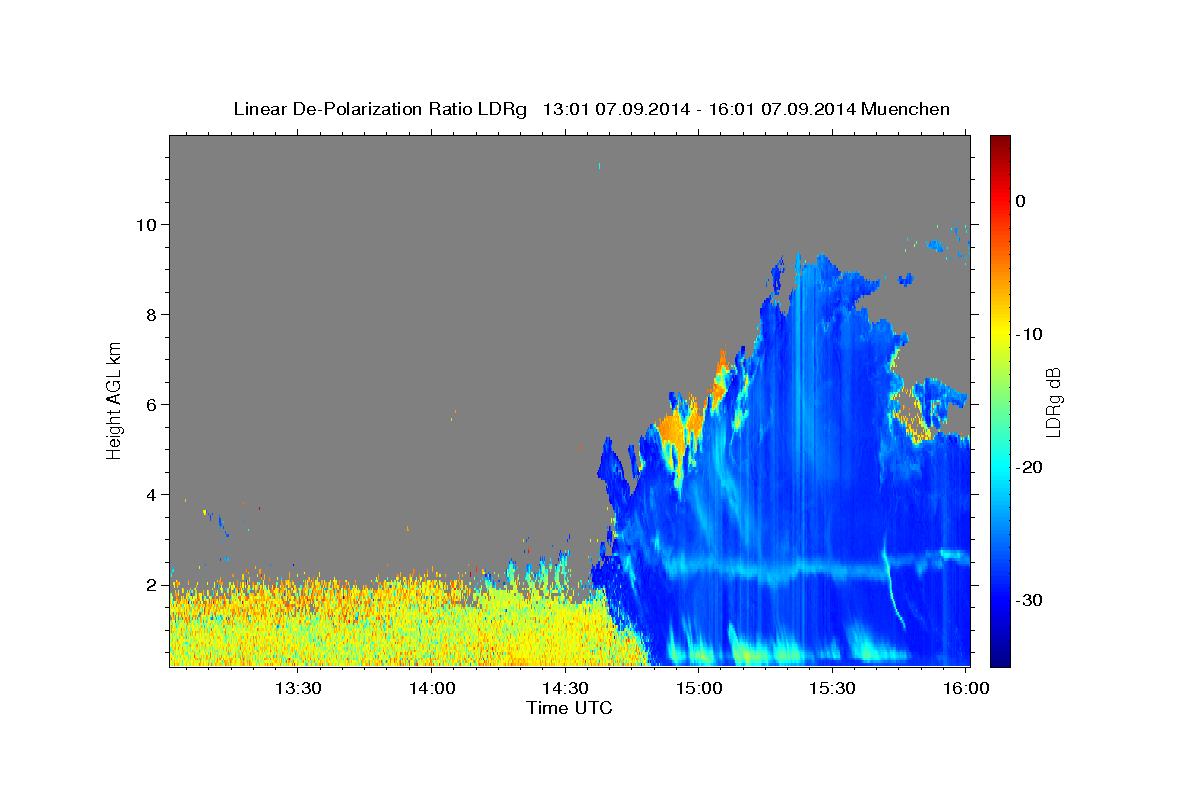Click the colorbar value -30

click(1030, 600)
